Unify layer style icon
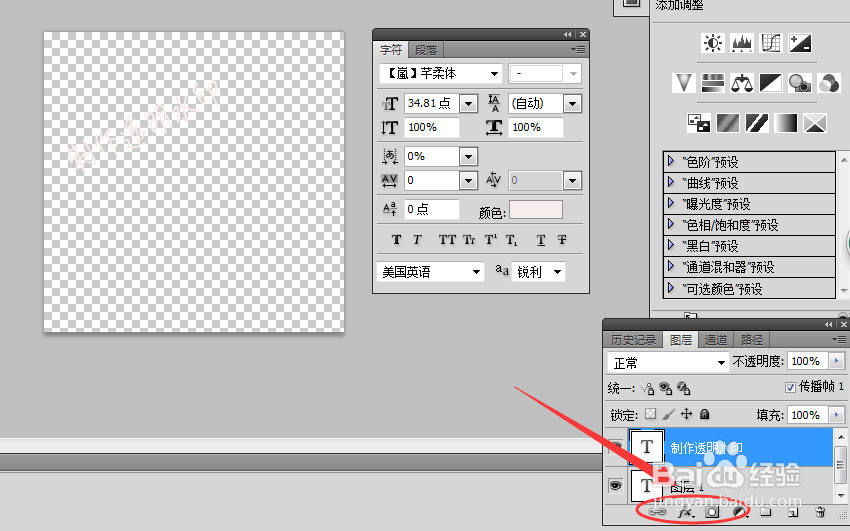The width and height of the screenshot is (850, 531). (x=683, y=388)
